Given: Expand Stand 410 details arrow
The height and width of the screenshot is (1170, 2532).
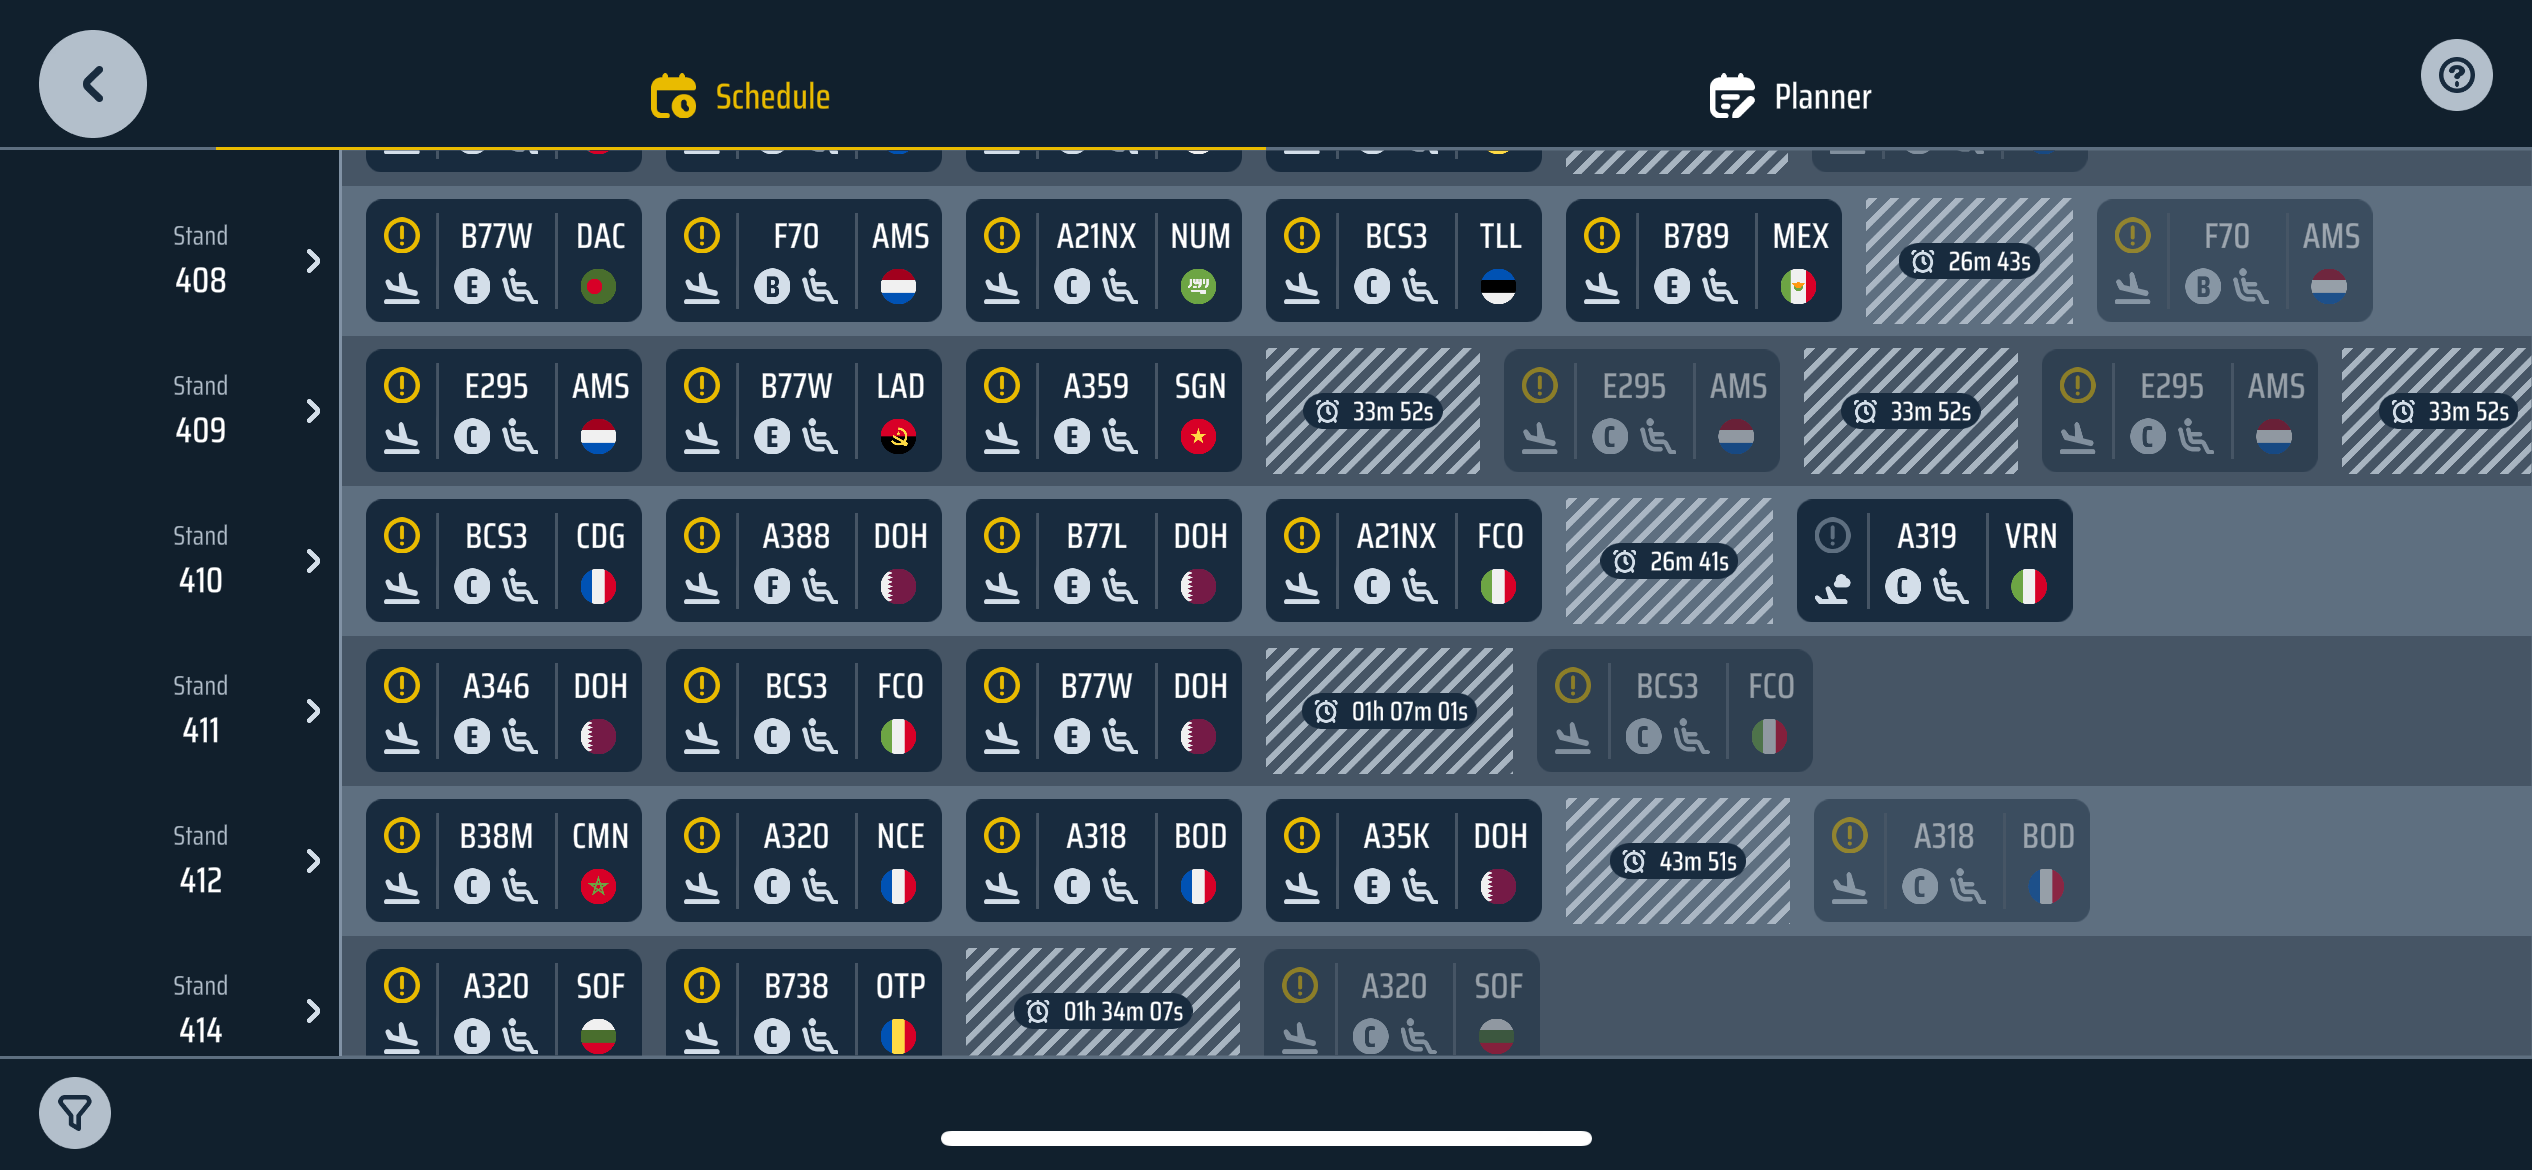Looking at the screenshot, I should pyautogui.click(x=313, y=561).
